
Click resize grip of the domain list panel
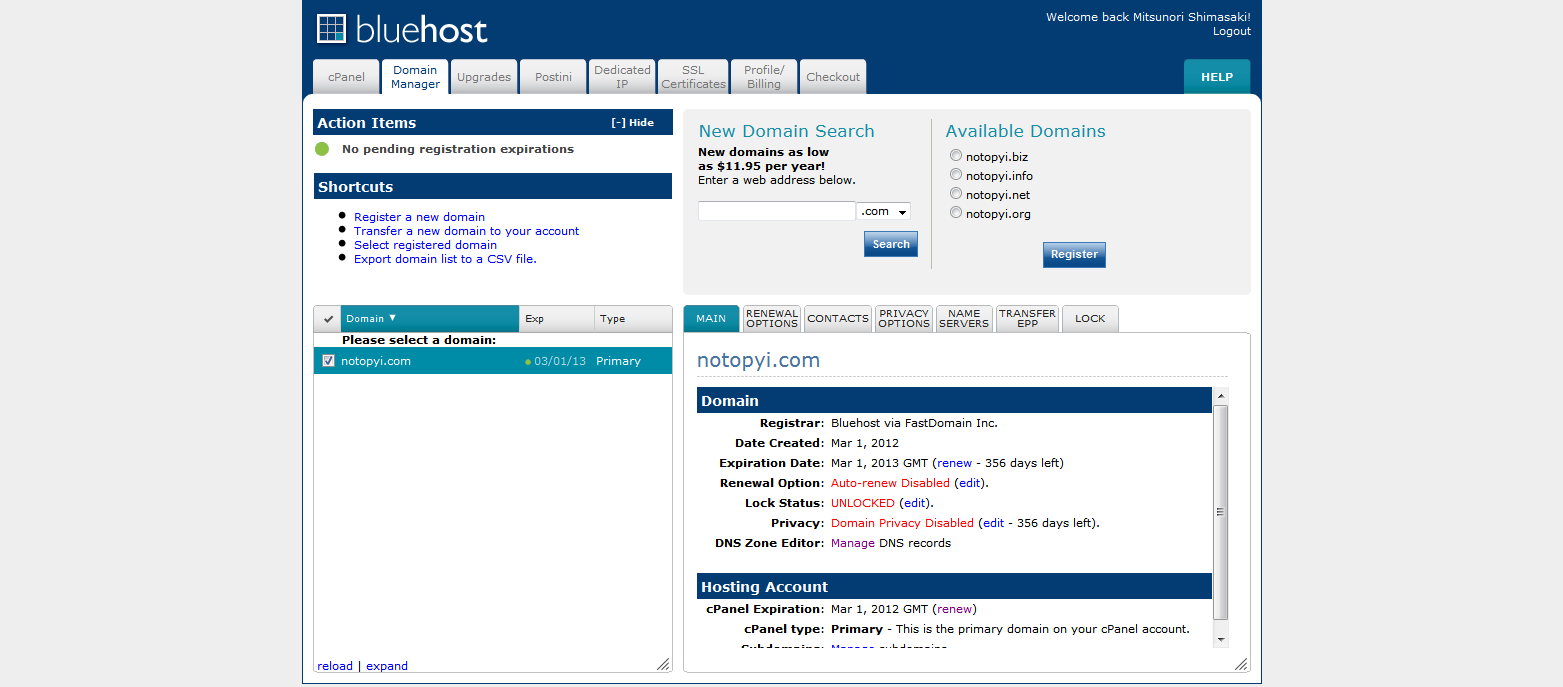pyautogui.click(x=663, y=664)
